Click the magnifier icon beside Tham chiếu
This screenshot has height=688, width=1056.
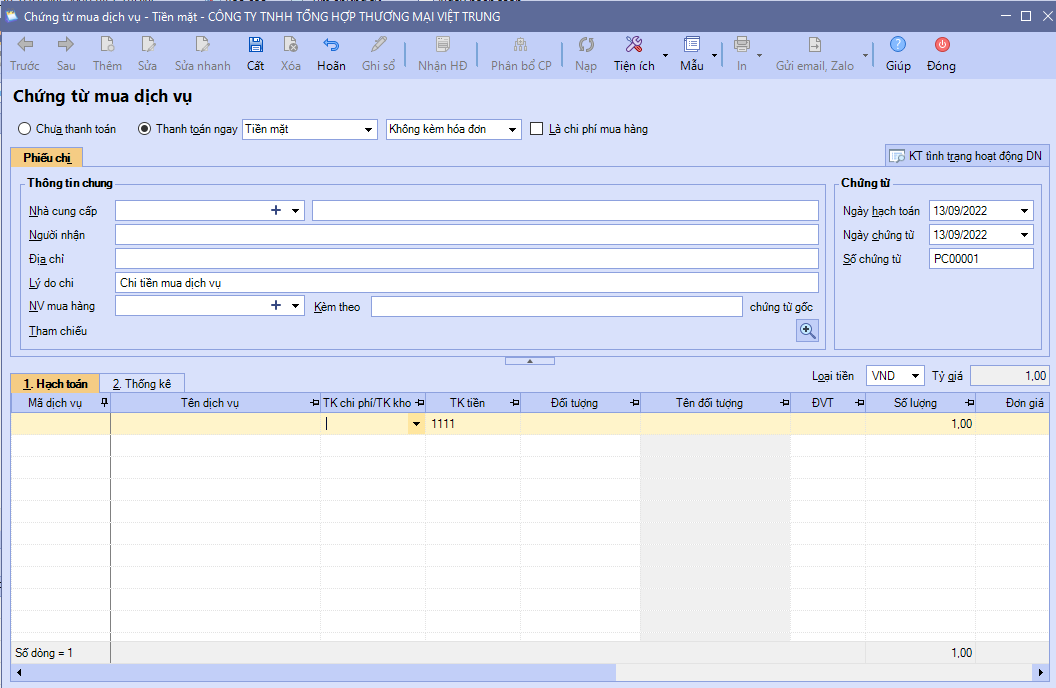tap(807, 331)
